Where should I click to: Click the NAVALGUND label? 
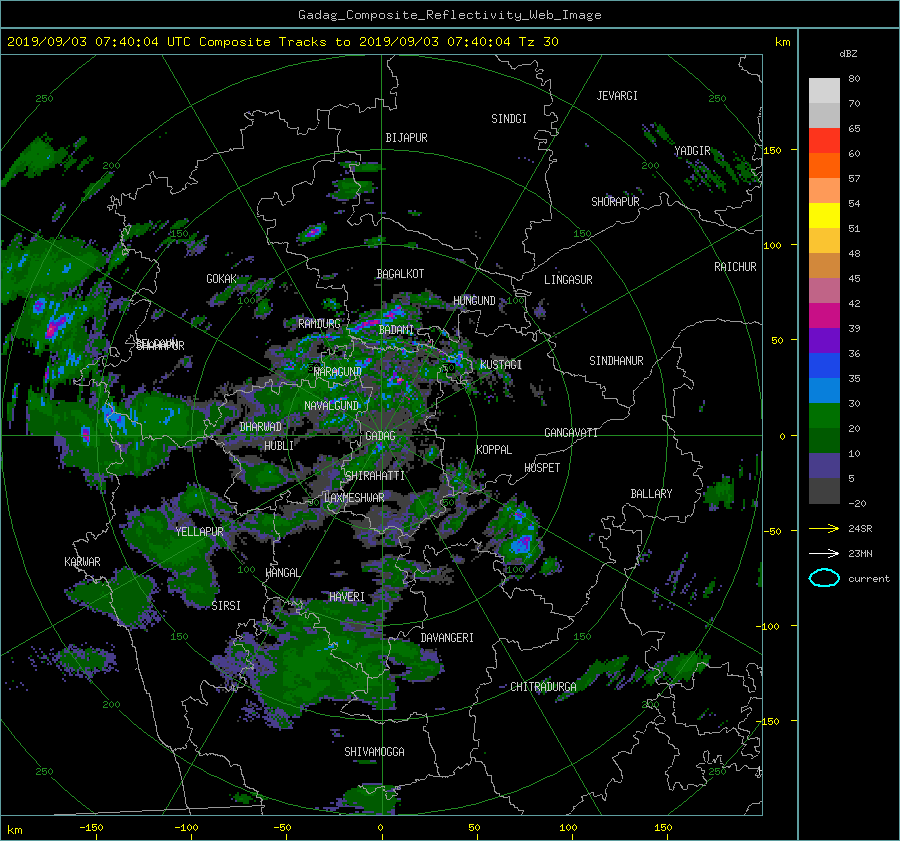pyautogui.click(x=331, y=405)
